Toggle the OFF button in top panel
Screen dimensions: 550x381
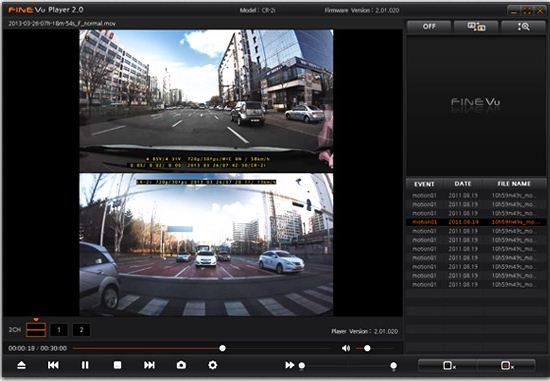pos(429,26)
